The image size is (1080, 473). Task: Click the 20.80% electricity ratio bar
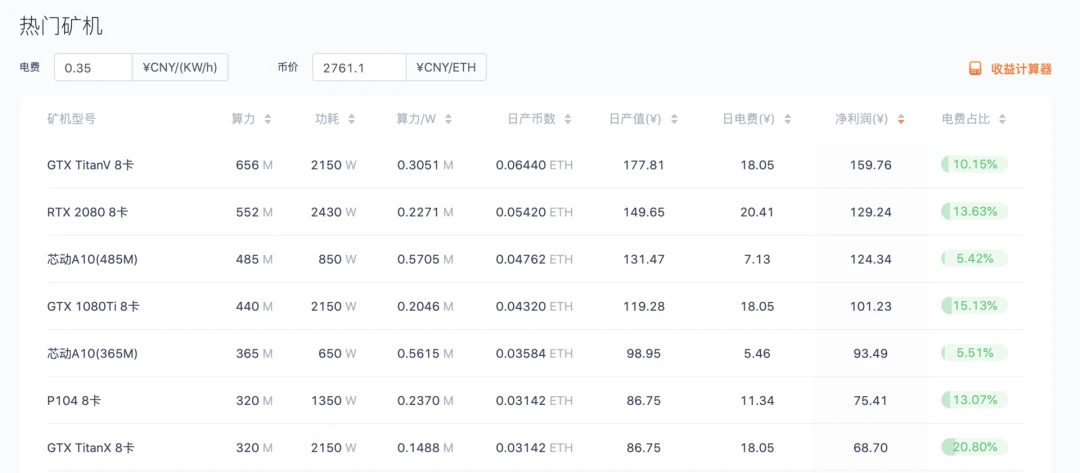tap(975, 447)
